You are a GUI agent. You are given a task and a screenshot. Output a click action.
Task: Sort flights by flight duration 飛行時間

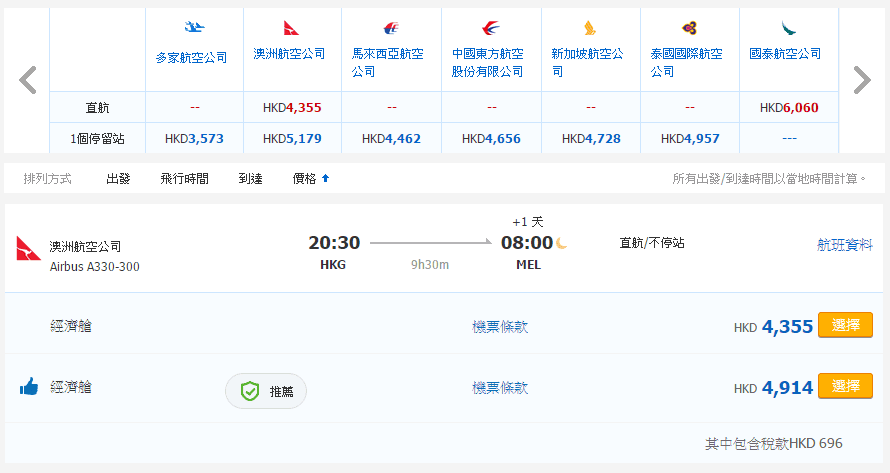point(184,179)
